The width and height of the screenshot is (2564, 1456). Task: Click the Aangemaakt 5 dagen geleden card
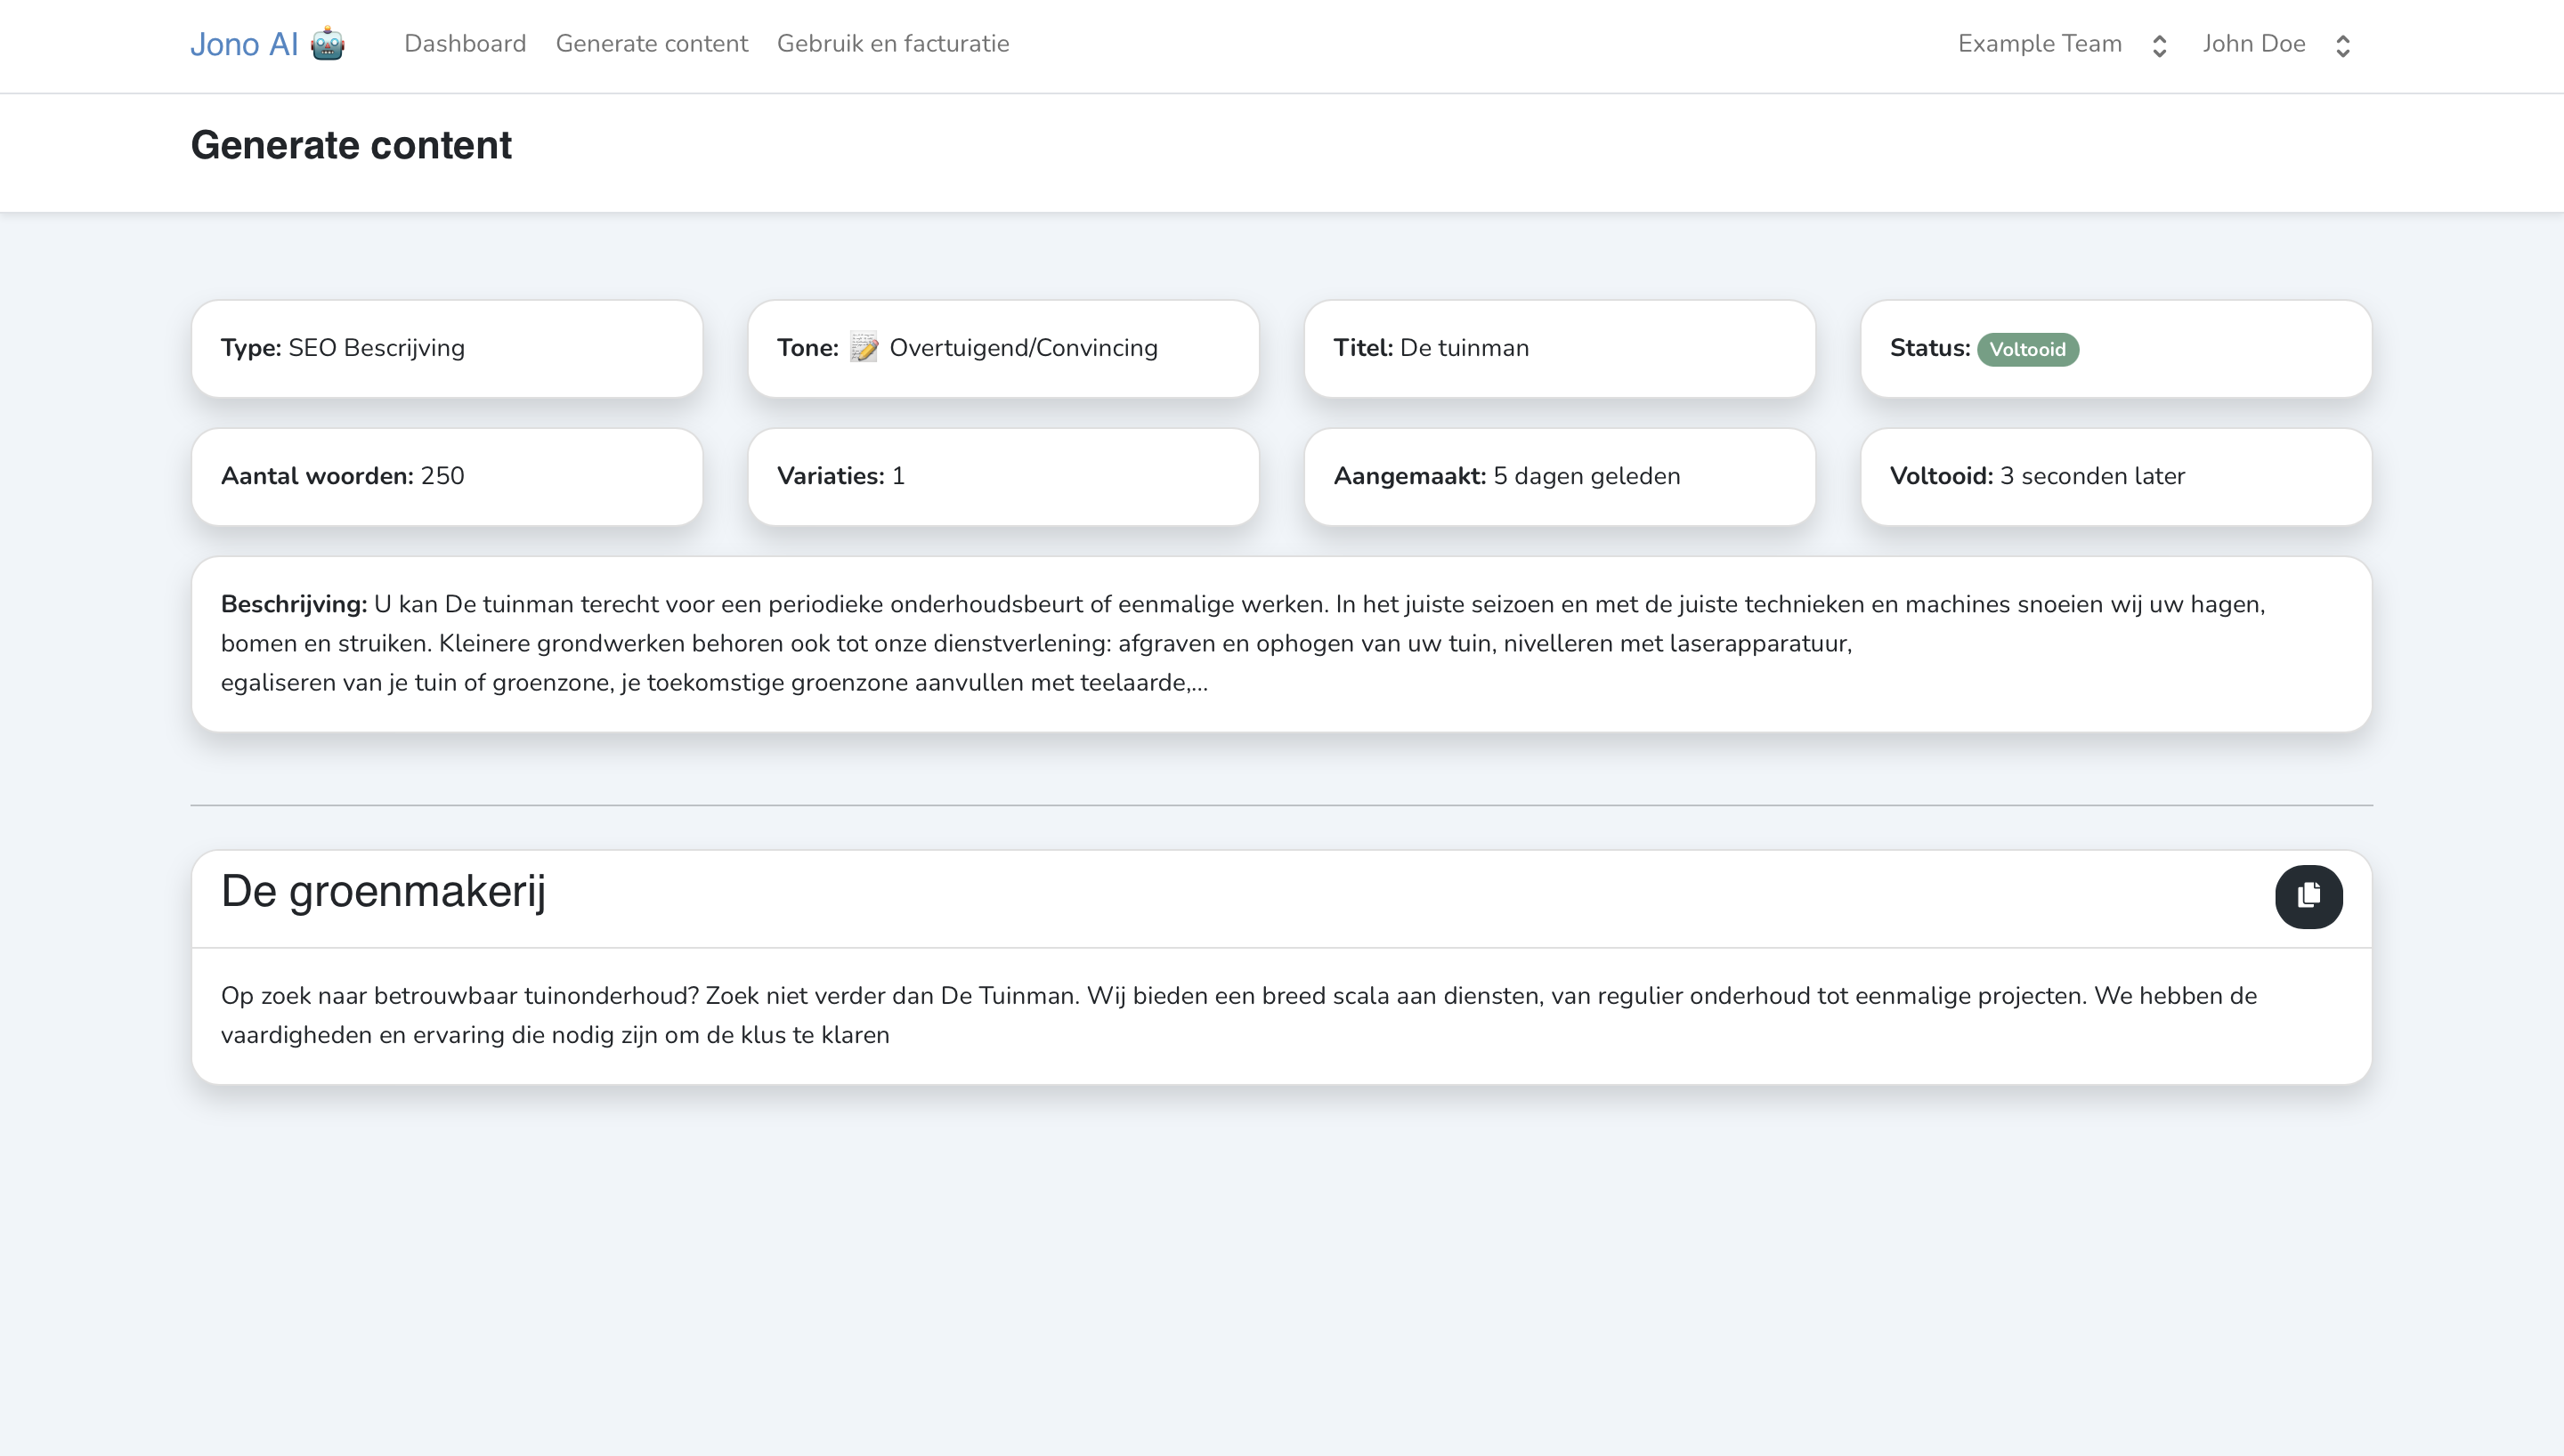pos(1558,476)
